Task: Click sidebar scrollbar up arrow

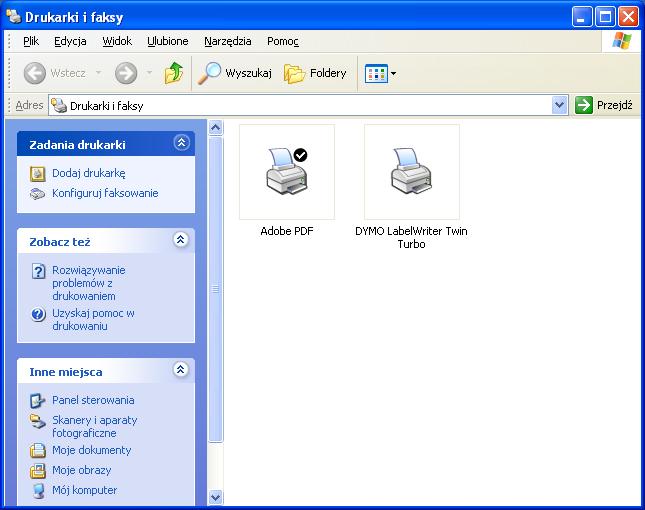Action: tap(216, 128)
